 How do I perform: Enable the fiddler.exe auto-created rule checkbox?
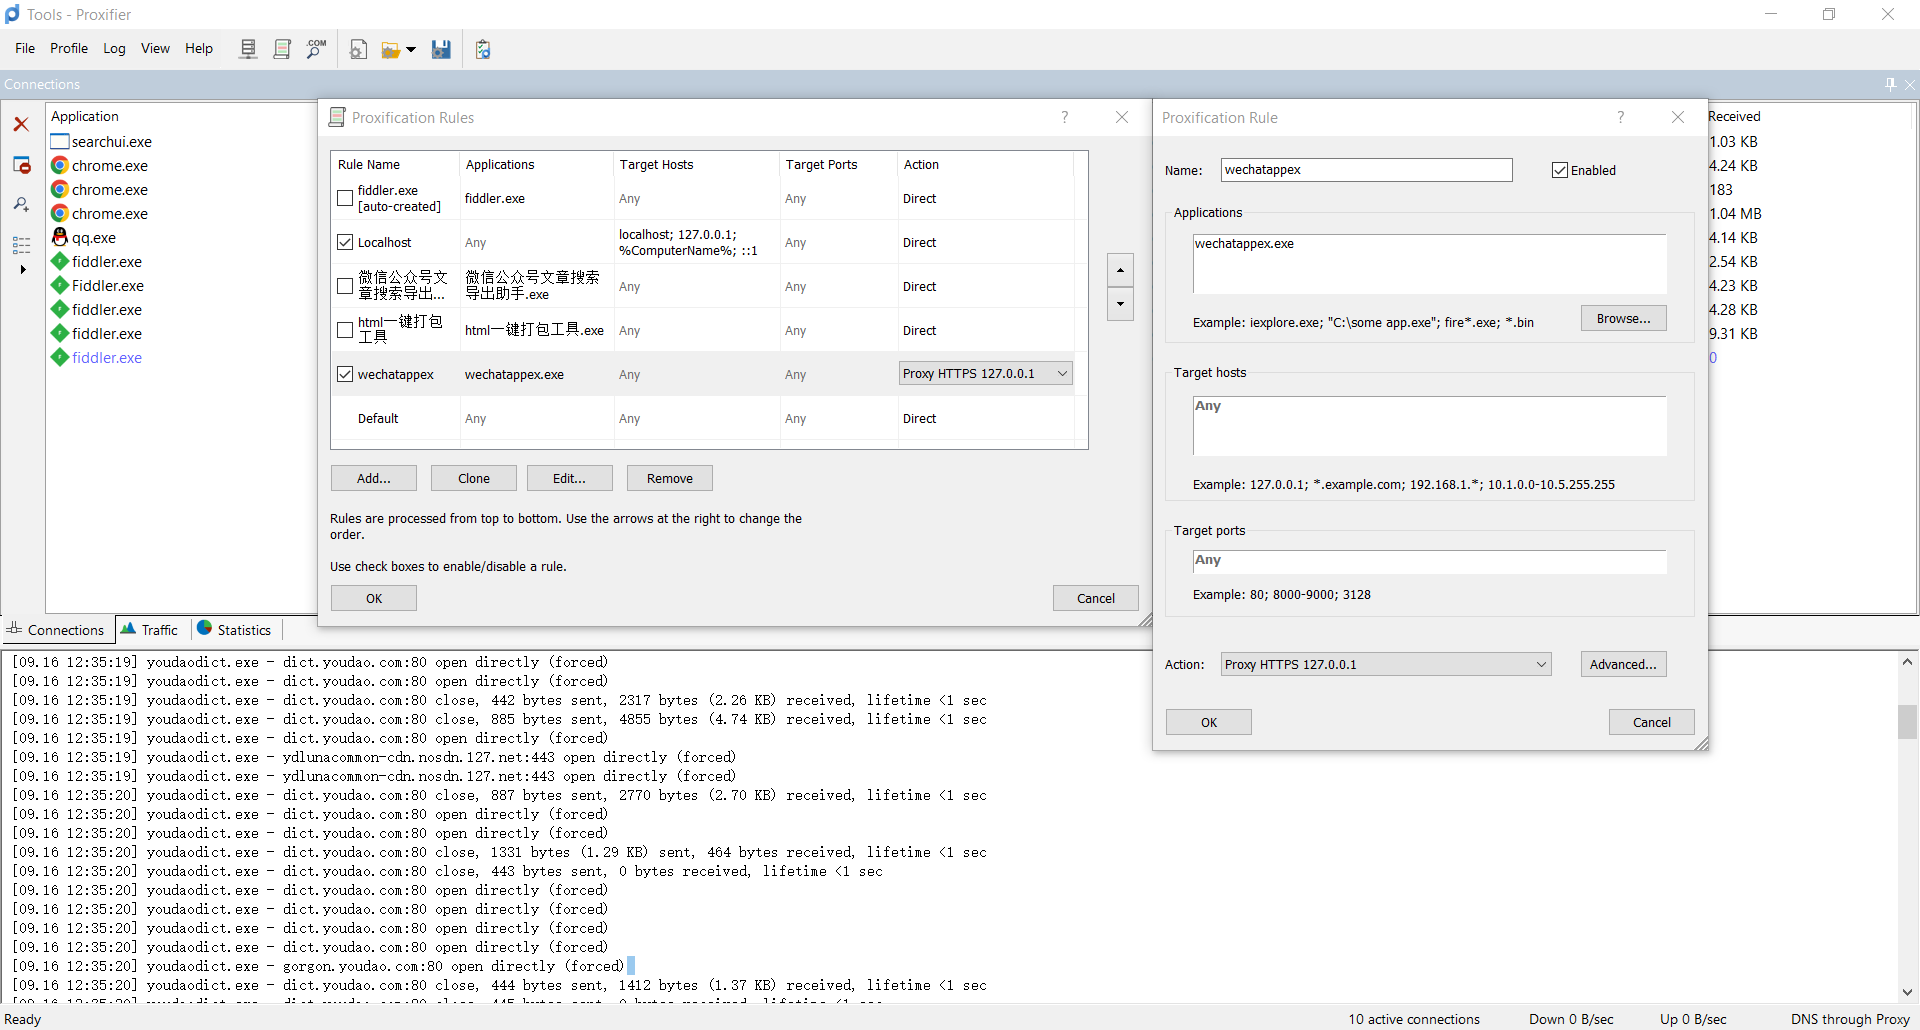click(x=345, y=199)
